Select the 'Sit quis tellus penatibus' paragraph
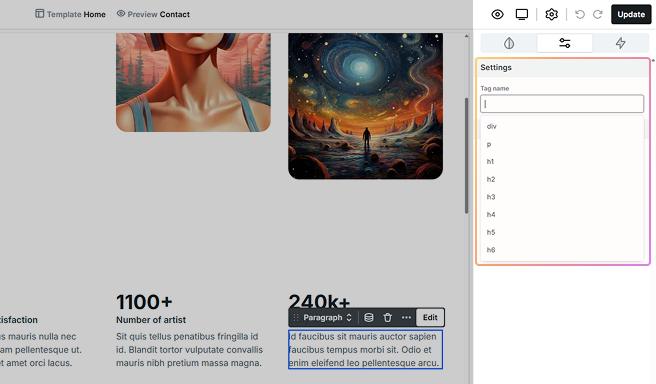The image size is (656, 384). (x=190, y=350)
